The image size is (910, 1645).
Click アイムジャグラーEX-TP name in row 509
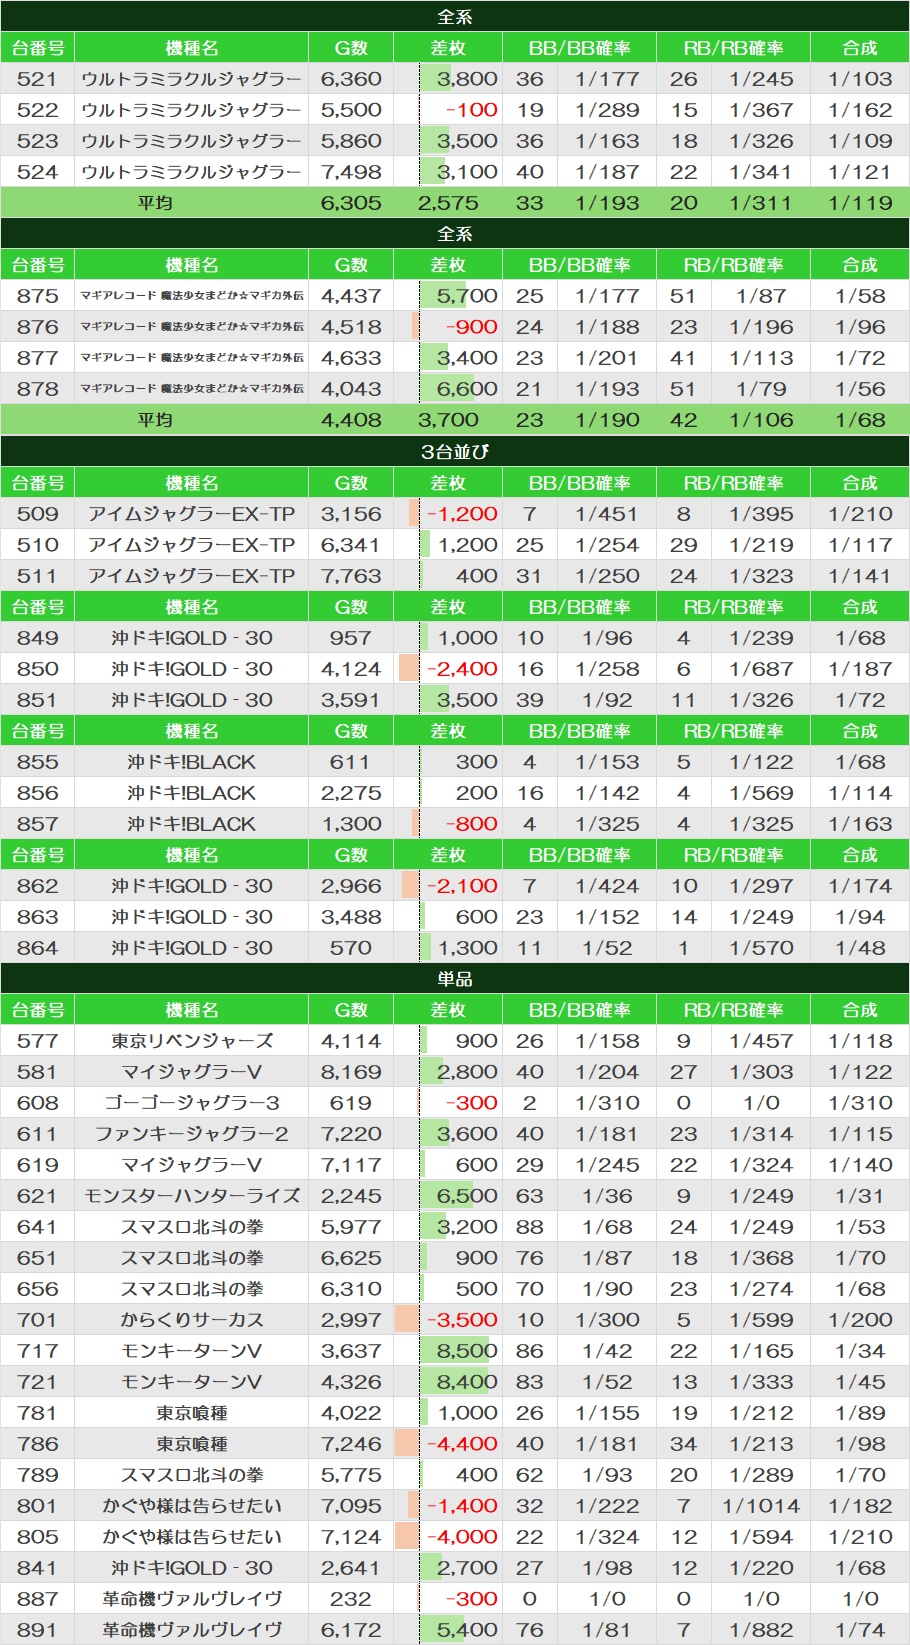click(191, 514)
